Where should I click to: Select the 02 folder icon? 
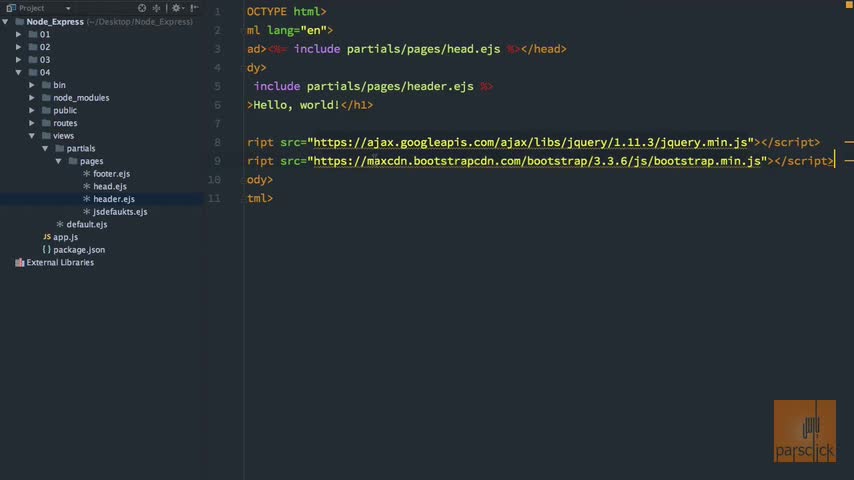[x=33, y=47]
